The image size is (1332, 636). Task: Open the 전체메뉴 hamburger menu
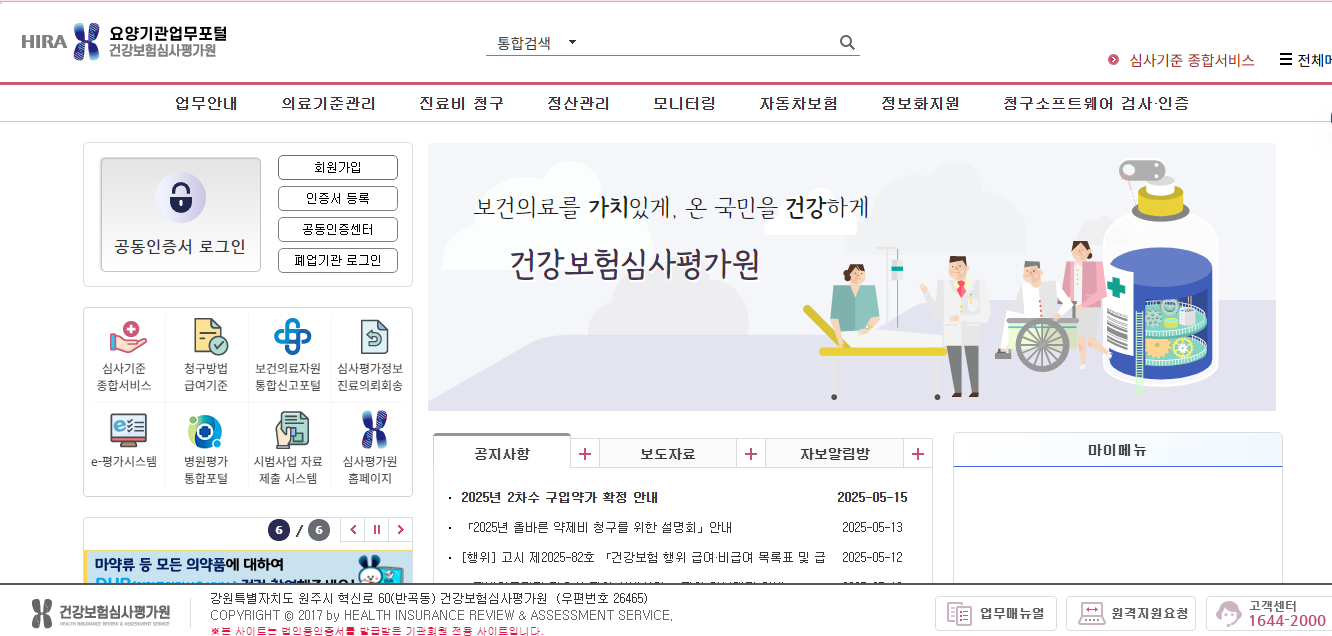coord(1305,60)
